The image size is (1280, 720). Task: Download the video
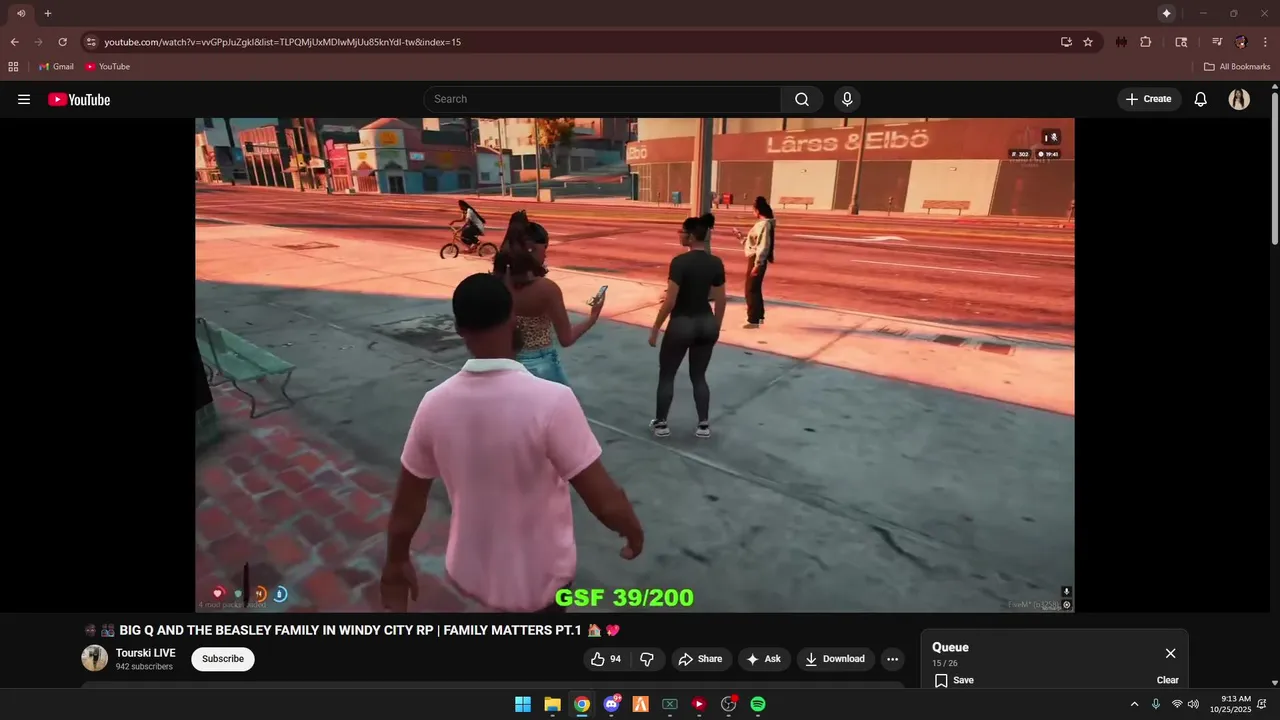coord(836,659)
